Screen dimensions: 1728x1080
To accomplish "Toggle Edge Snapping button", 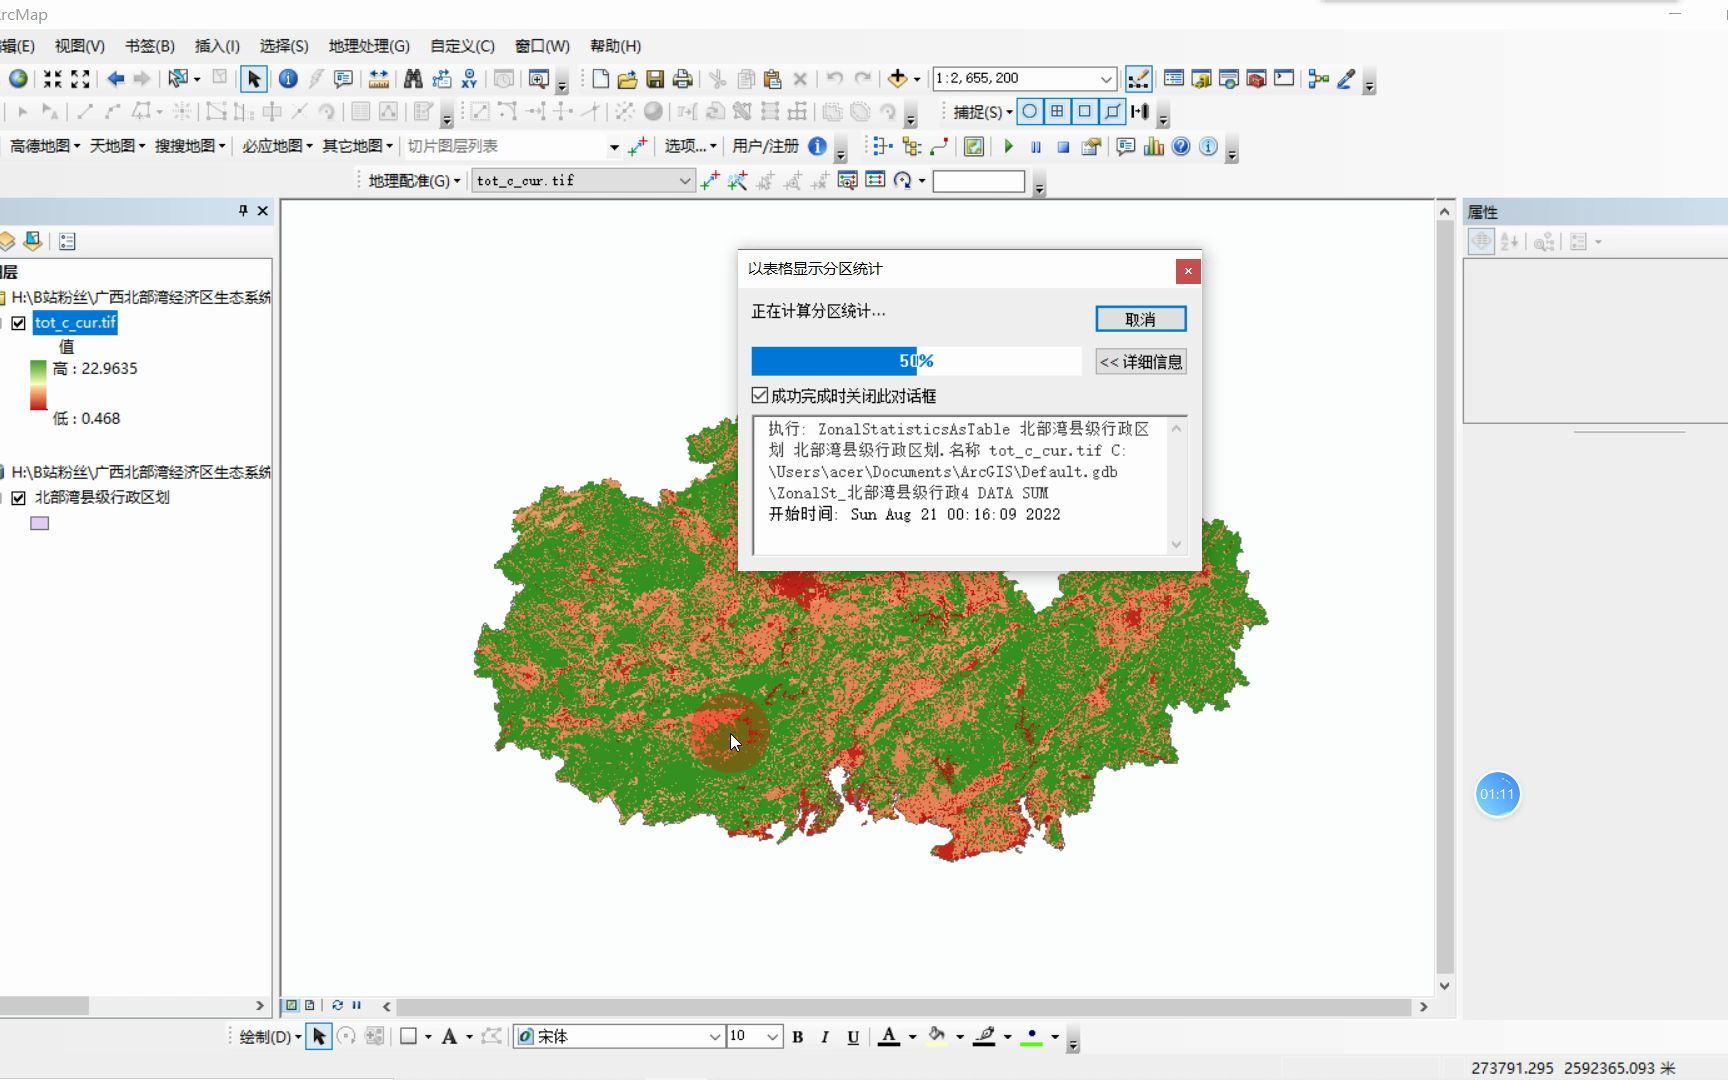I will (x=1112, y=112).
